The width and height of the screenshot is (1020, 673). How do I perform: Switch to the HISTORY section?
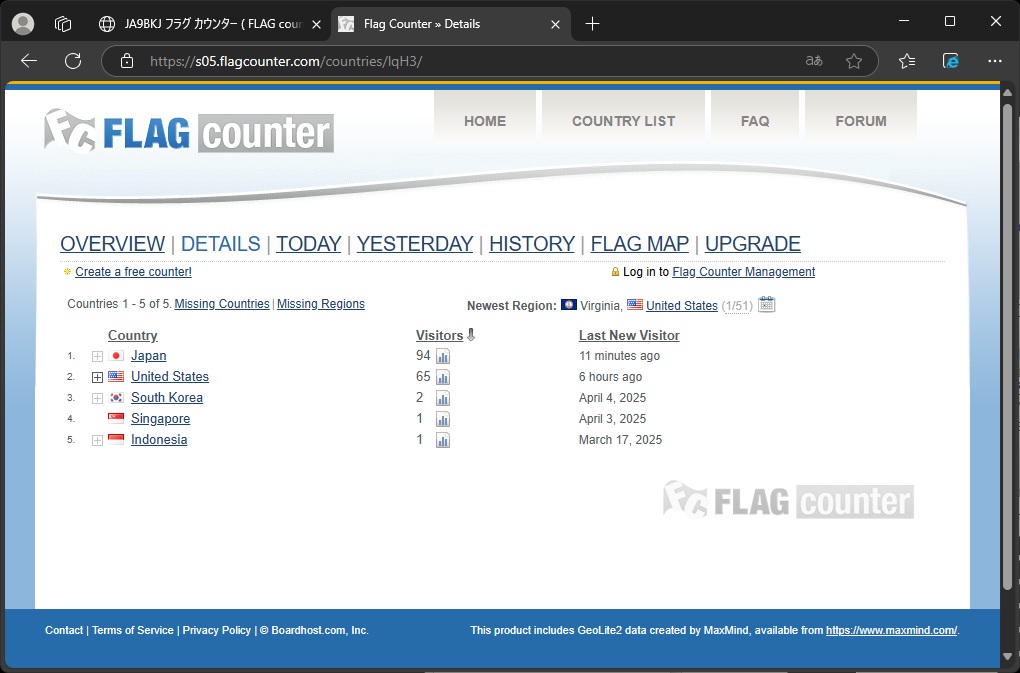point(531,244)
